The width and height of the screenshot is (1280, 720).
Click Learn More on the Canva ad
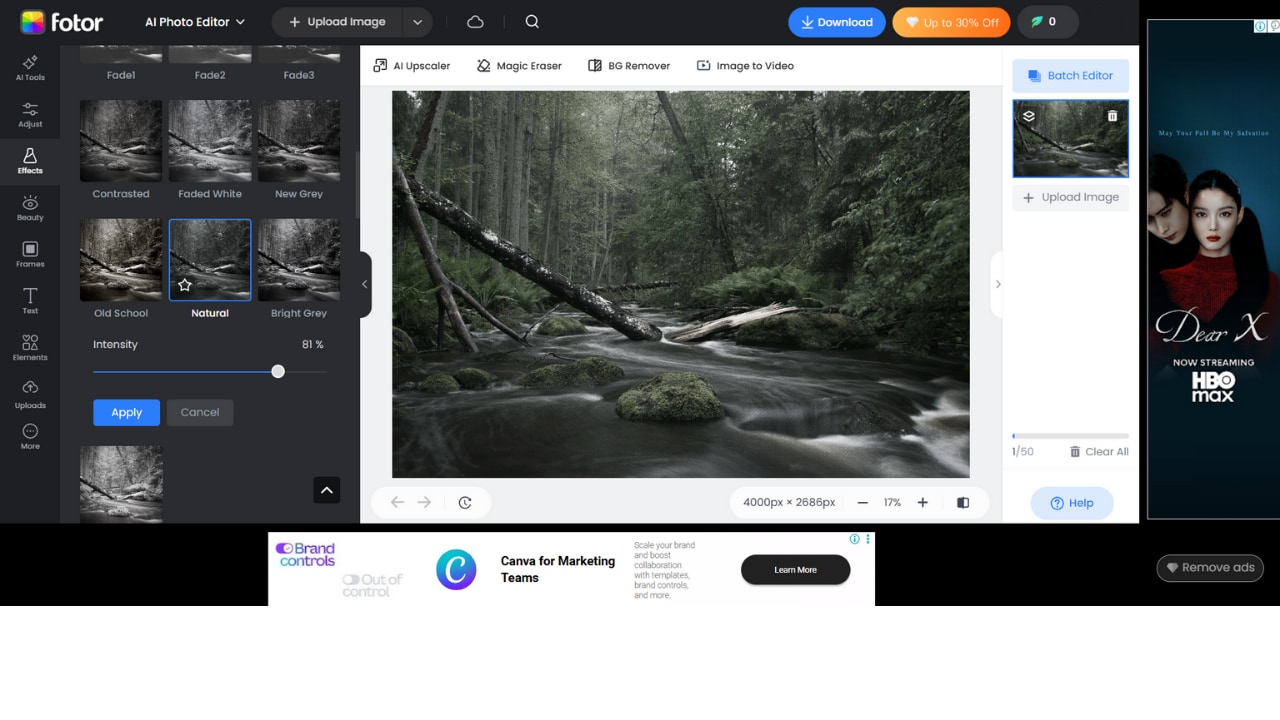pos(795,570)
